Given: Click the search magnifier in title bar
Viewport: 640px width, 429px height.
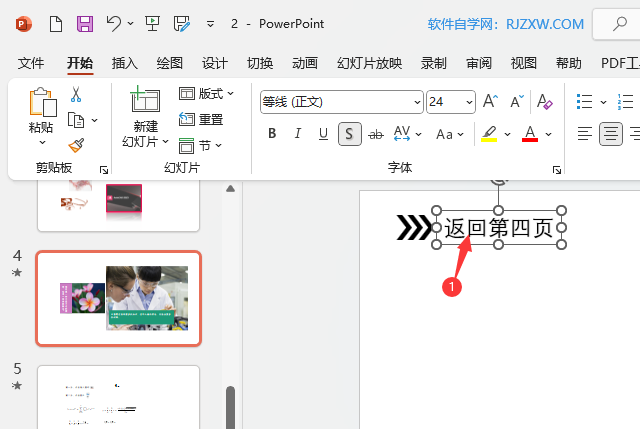Looking at the screenshot, I should pos(620,24).
